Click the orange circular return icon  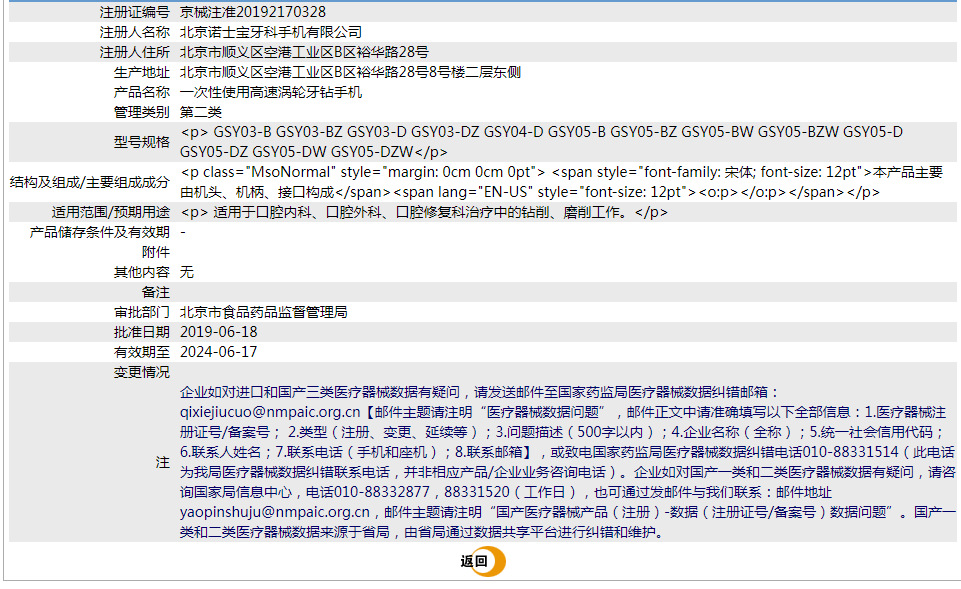coord(492,561)
